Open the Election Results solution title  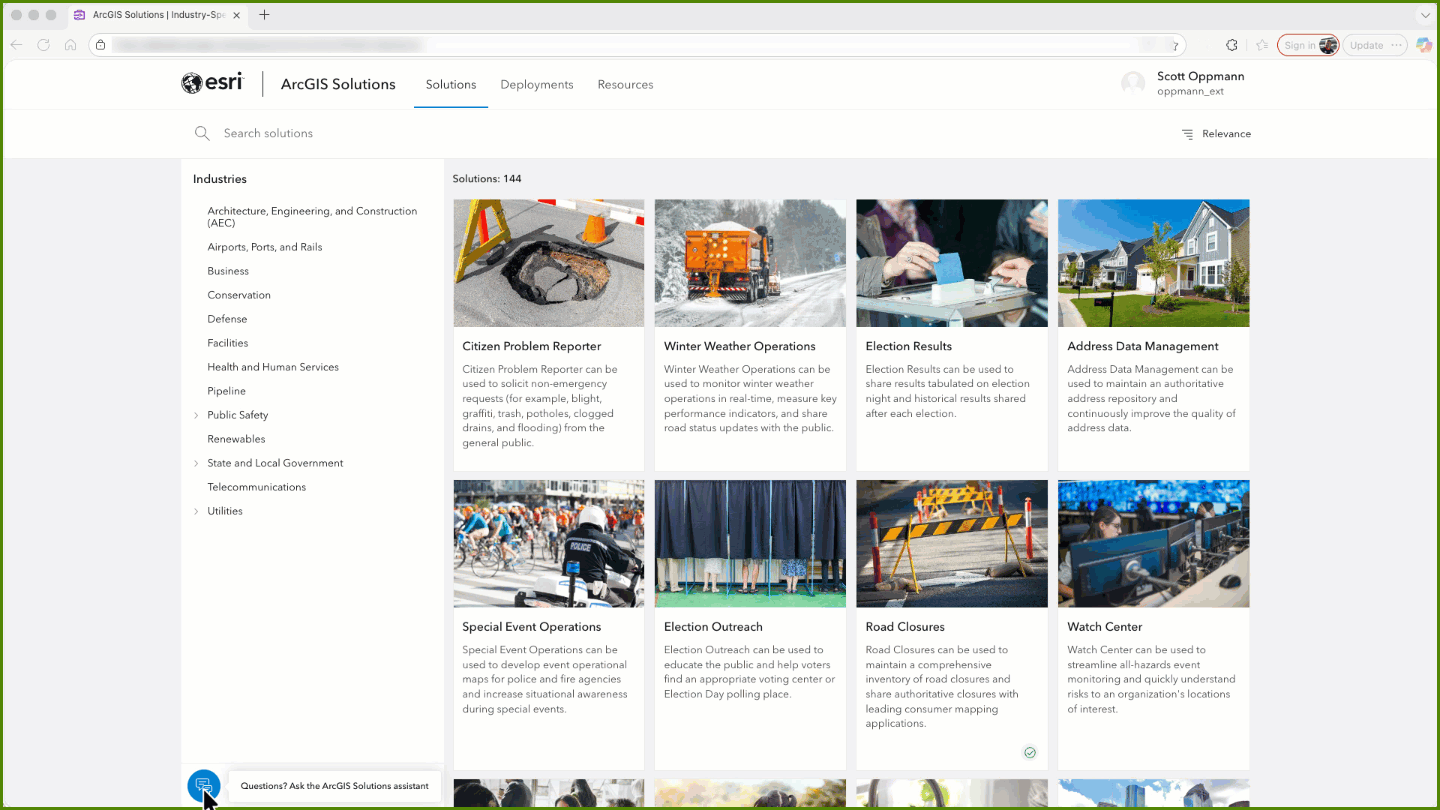[909, 346]
